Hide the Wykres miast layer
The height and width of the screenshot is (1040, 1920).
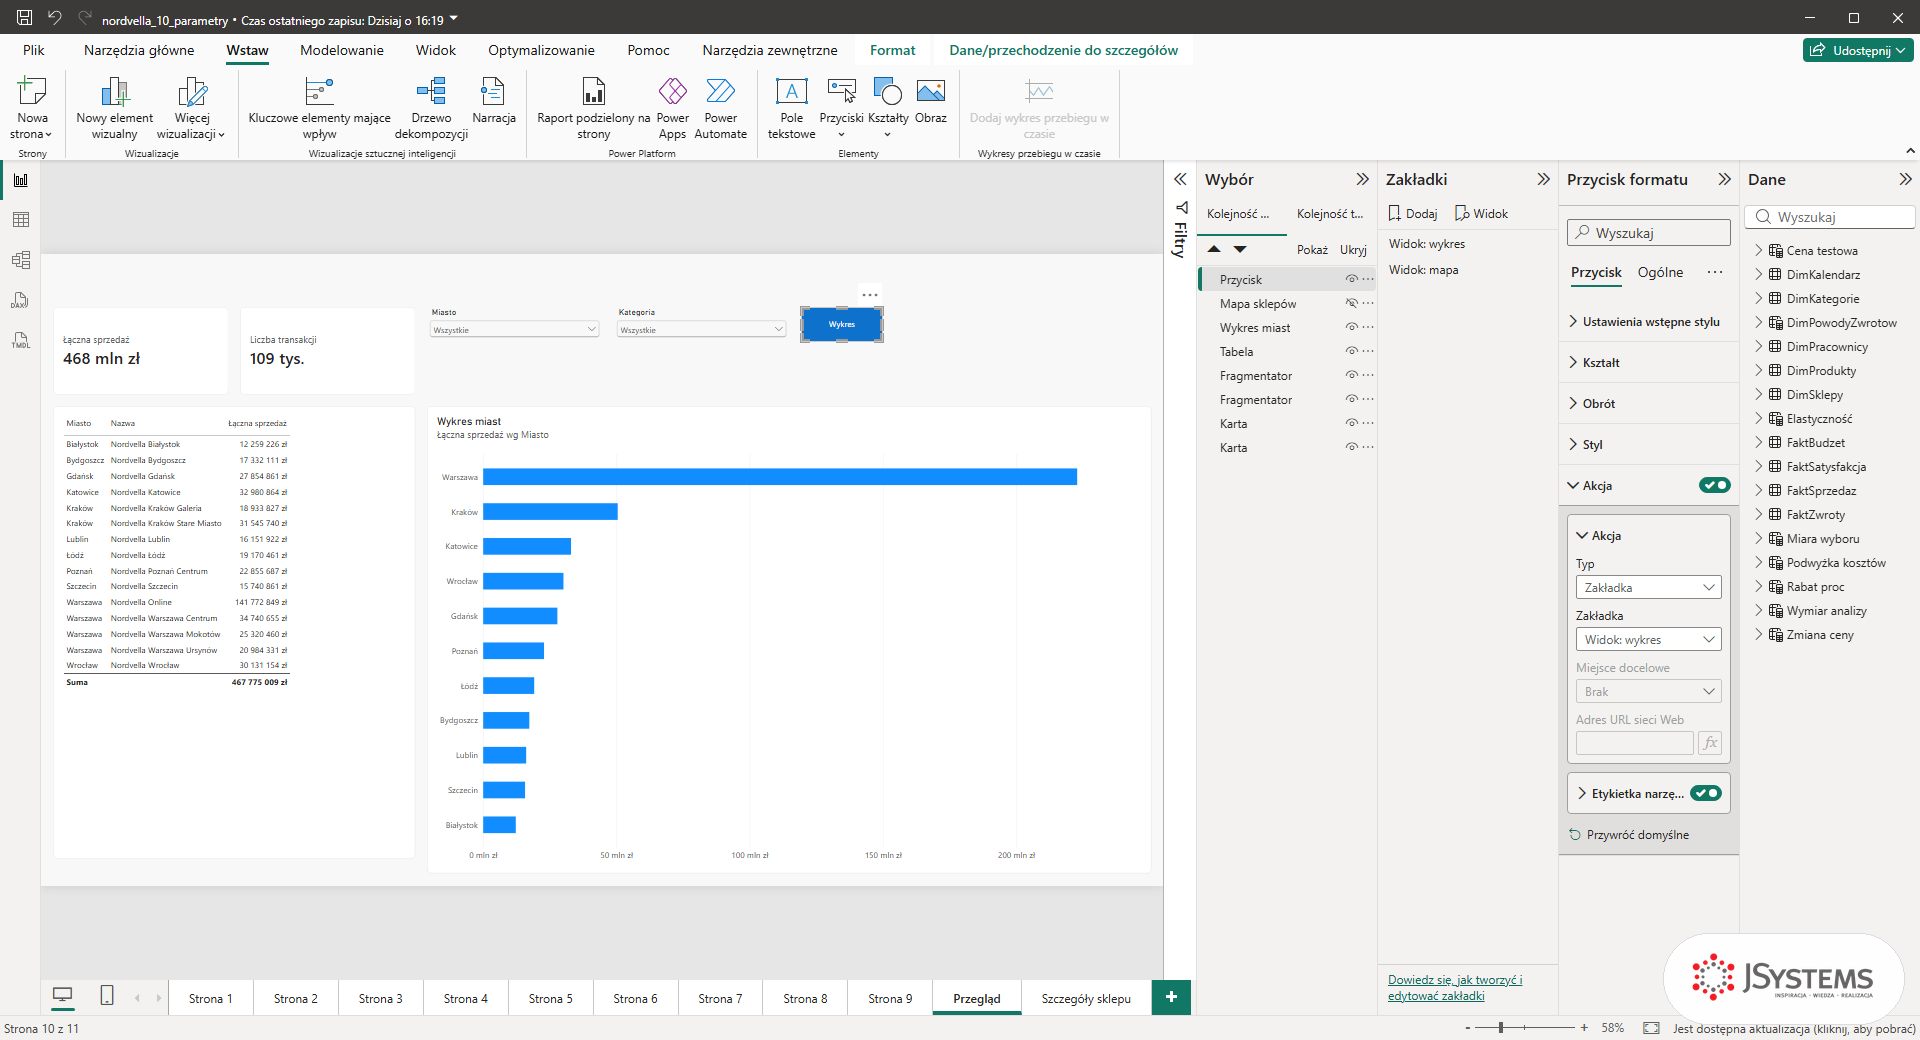point(1351,327)
